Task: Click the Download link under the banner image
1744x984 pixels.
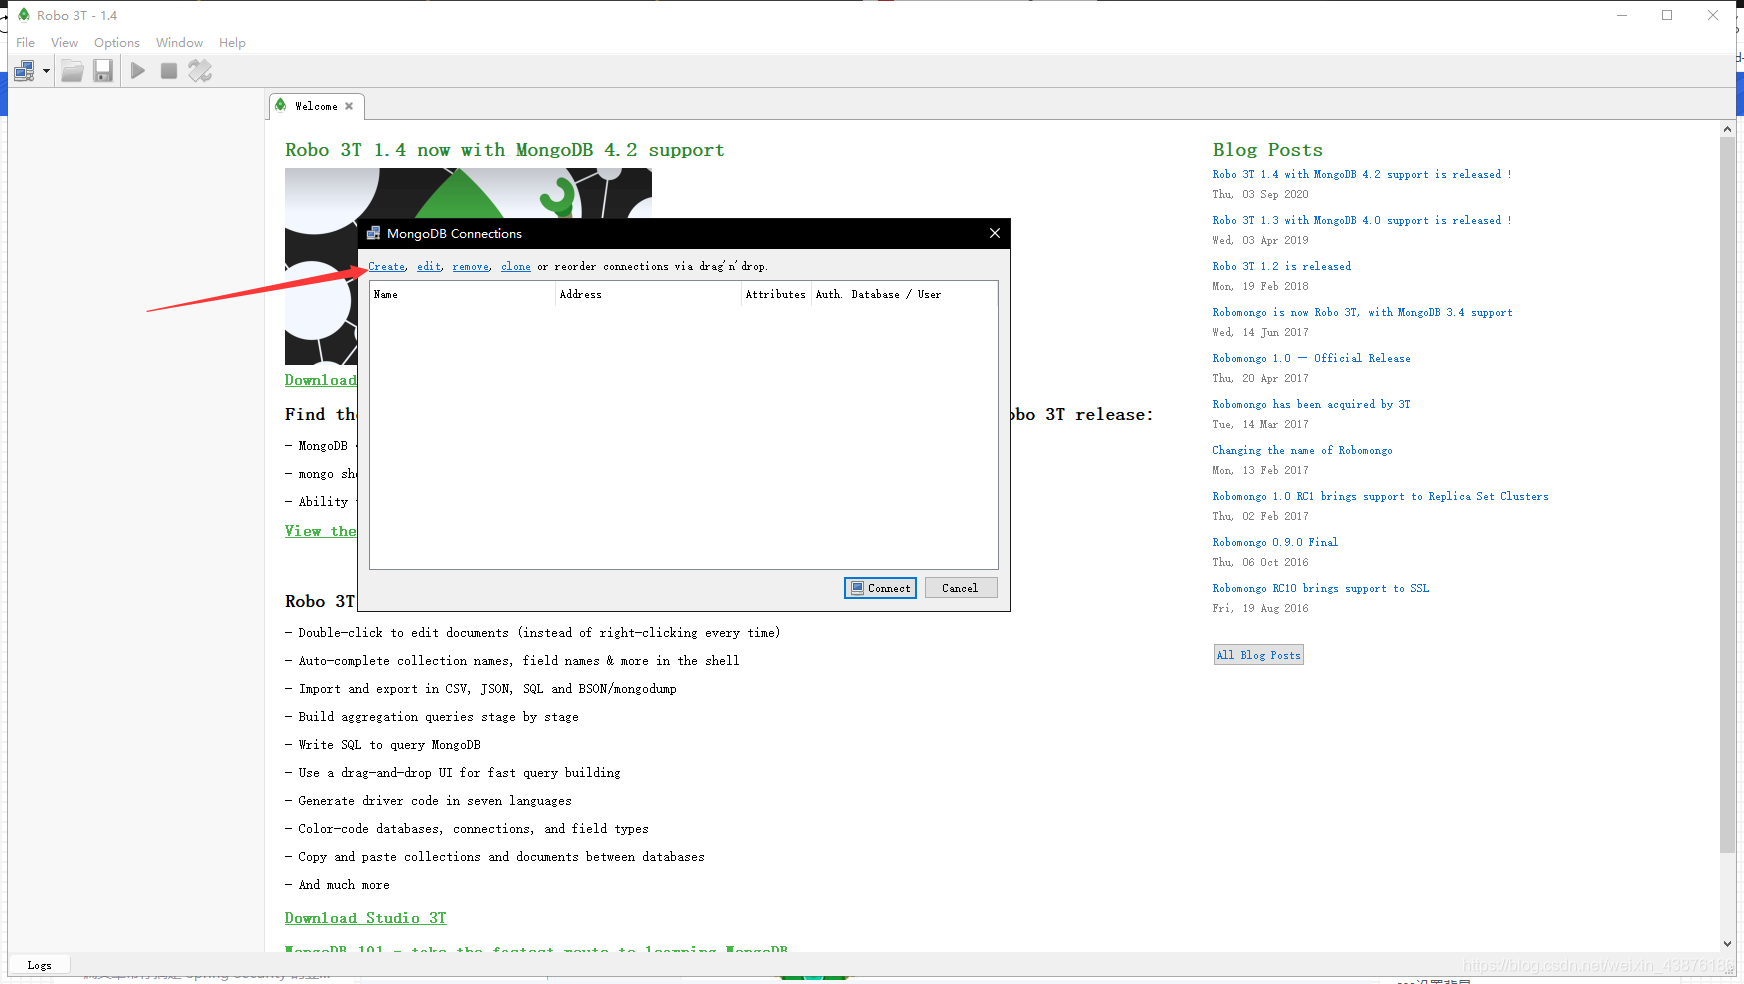Action: 321,380
